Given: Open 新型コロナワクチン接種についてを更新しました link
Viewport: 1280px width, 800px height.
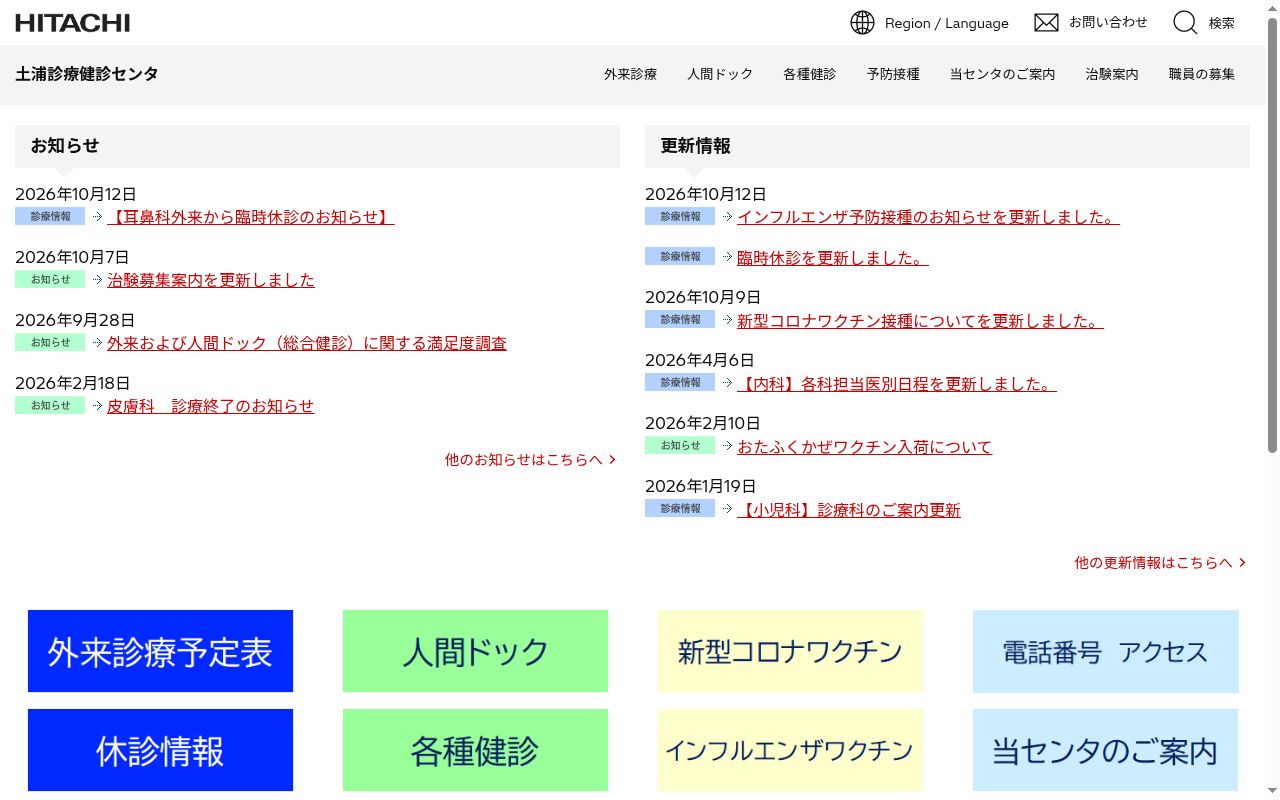Looking at the screenshot, I should tap(920, 321).
